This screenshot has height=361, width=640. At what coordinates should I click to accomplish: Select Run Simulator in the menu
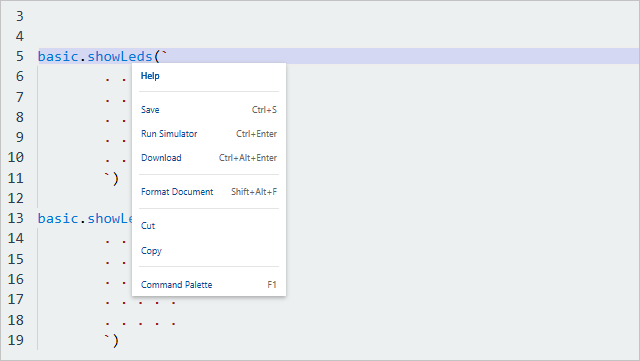click(x=209, y=134)
